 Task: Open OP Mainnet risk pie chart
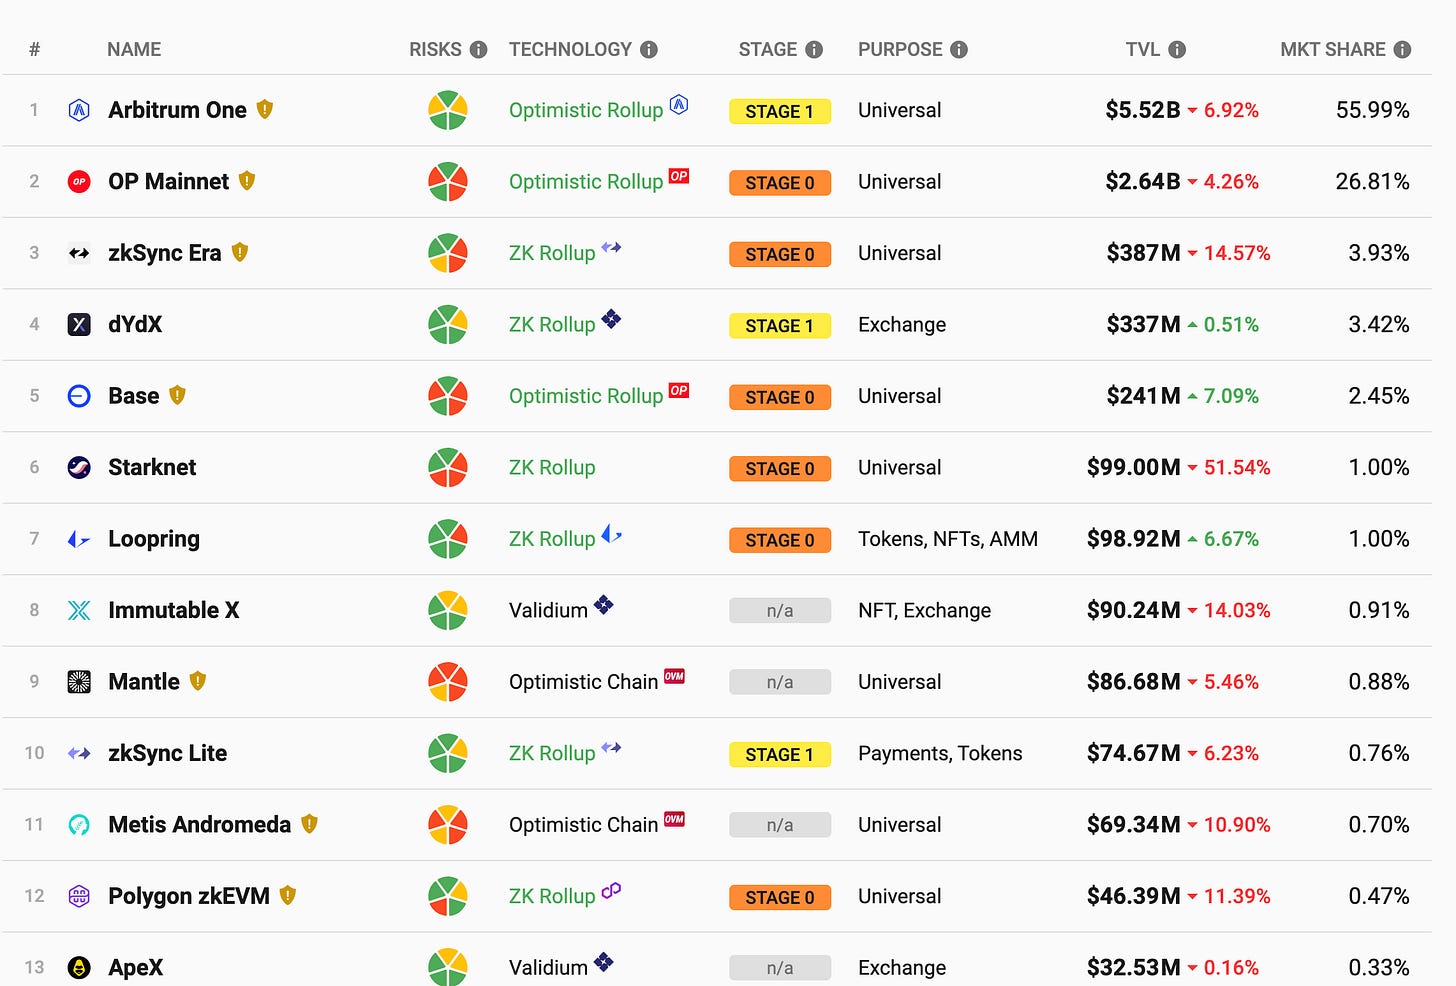pyautogui.click(x=448, y=181)
